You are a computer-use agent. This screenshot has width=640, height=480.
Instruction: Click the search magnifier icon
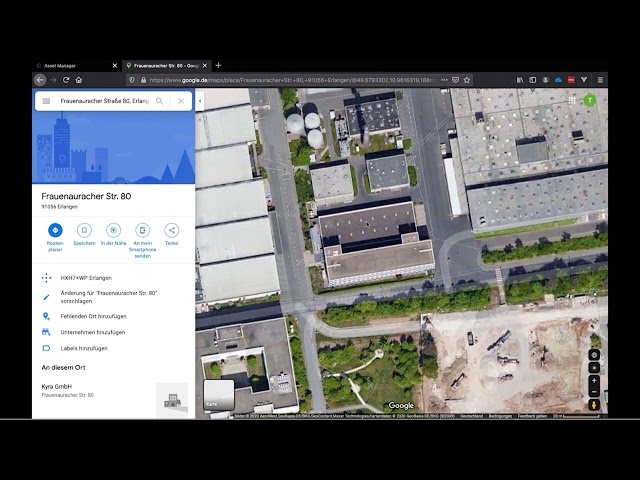click(x=159, y=101)
